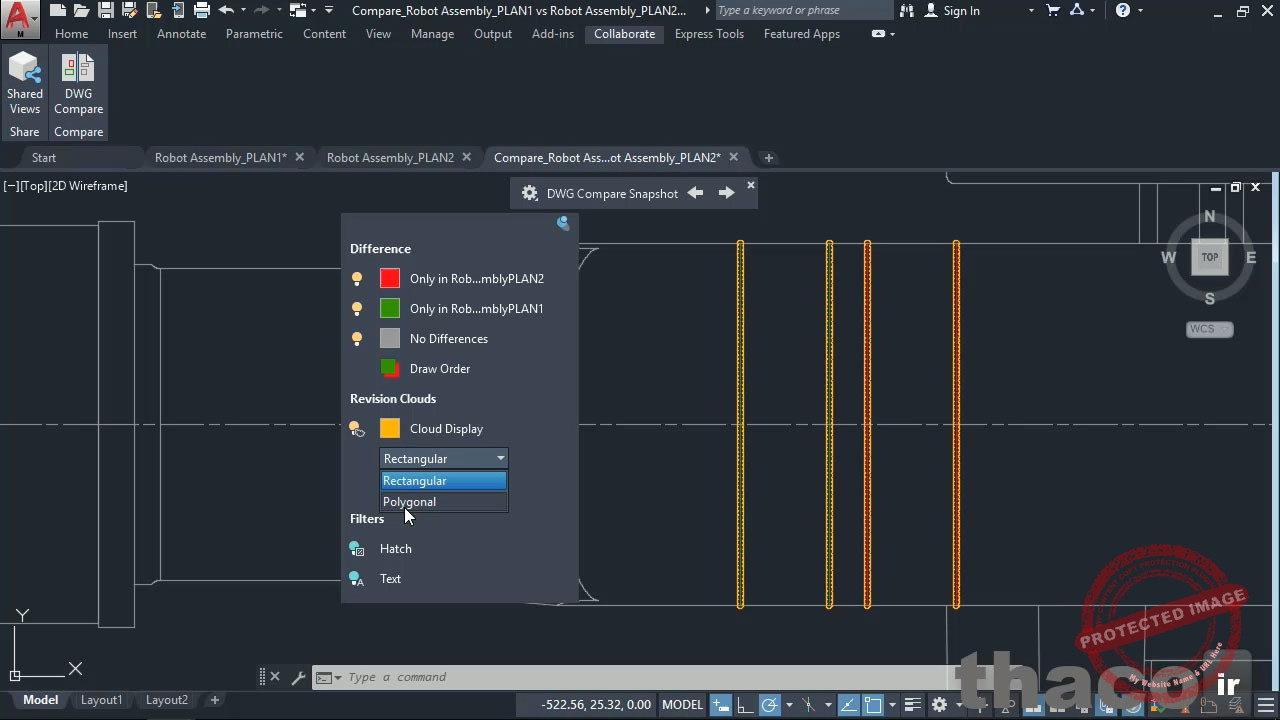This screenshot has height=720, width=1280.
Task: Open the Shared Views tool
Action: click(x=25, y=85)
